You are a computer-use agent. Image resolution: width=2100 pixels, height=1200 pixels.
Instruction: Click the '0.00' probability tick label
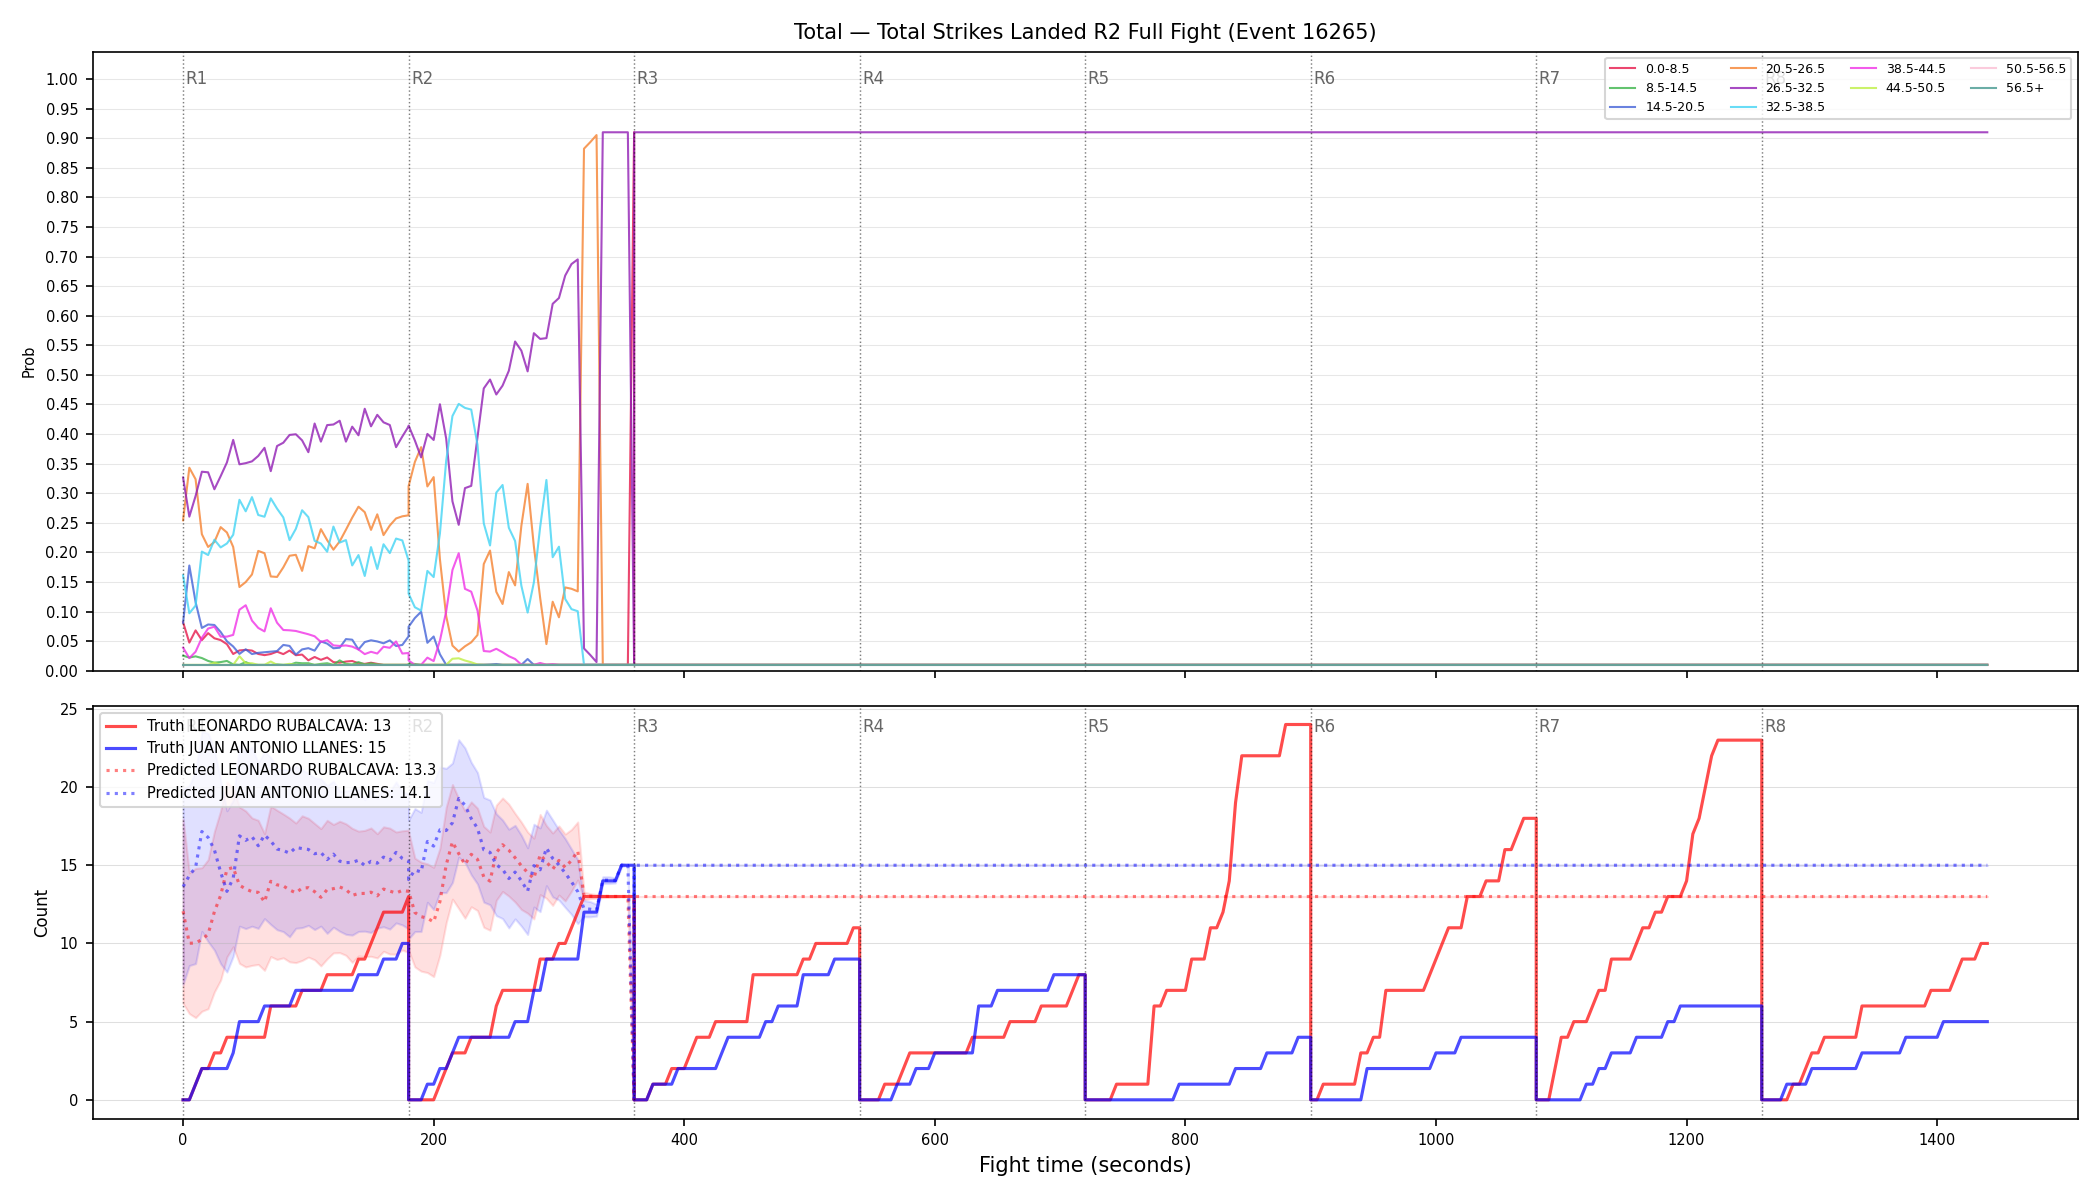pyautogui.click(x=62, y=671)
